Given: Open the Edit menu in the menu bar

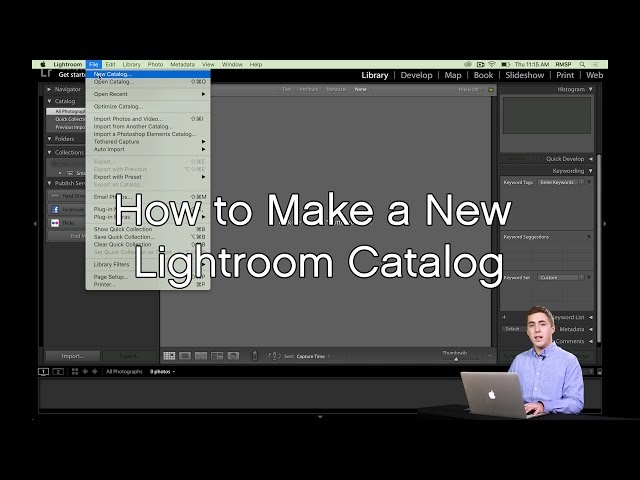Looking at the screenshot, I should click(110, 64).
